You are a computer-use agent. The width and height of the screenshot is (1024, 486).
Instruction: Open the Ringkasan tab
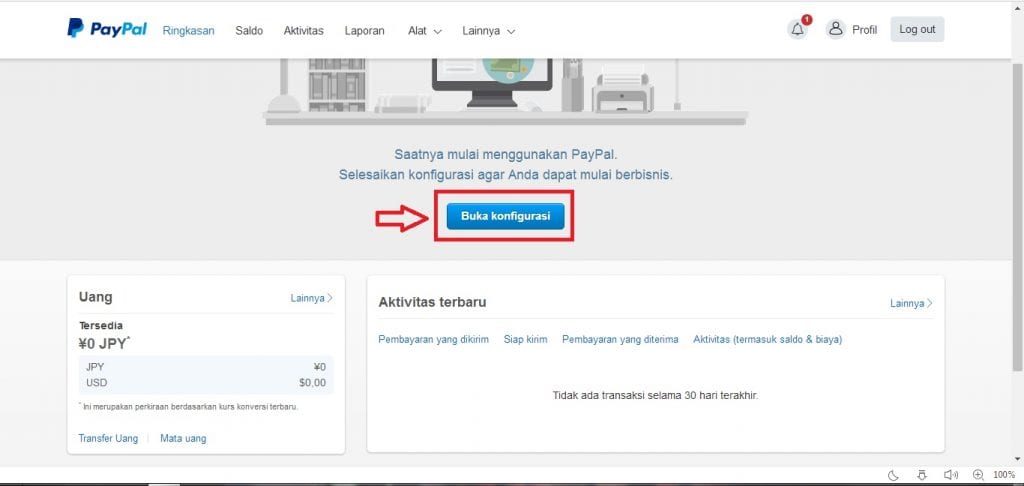click(188, 31)
